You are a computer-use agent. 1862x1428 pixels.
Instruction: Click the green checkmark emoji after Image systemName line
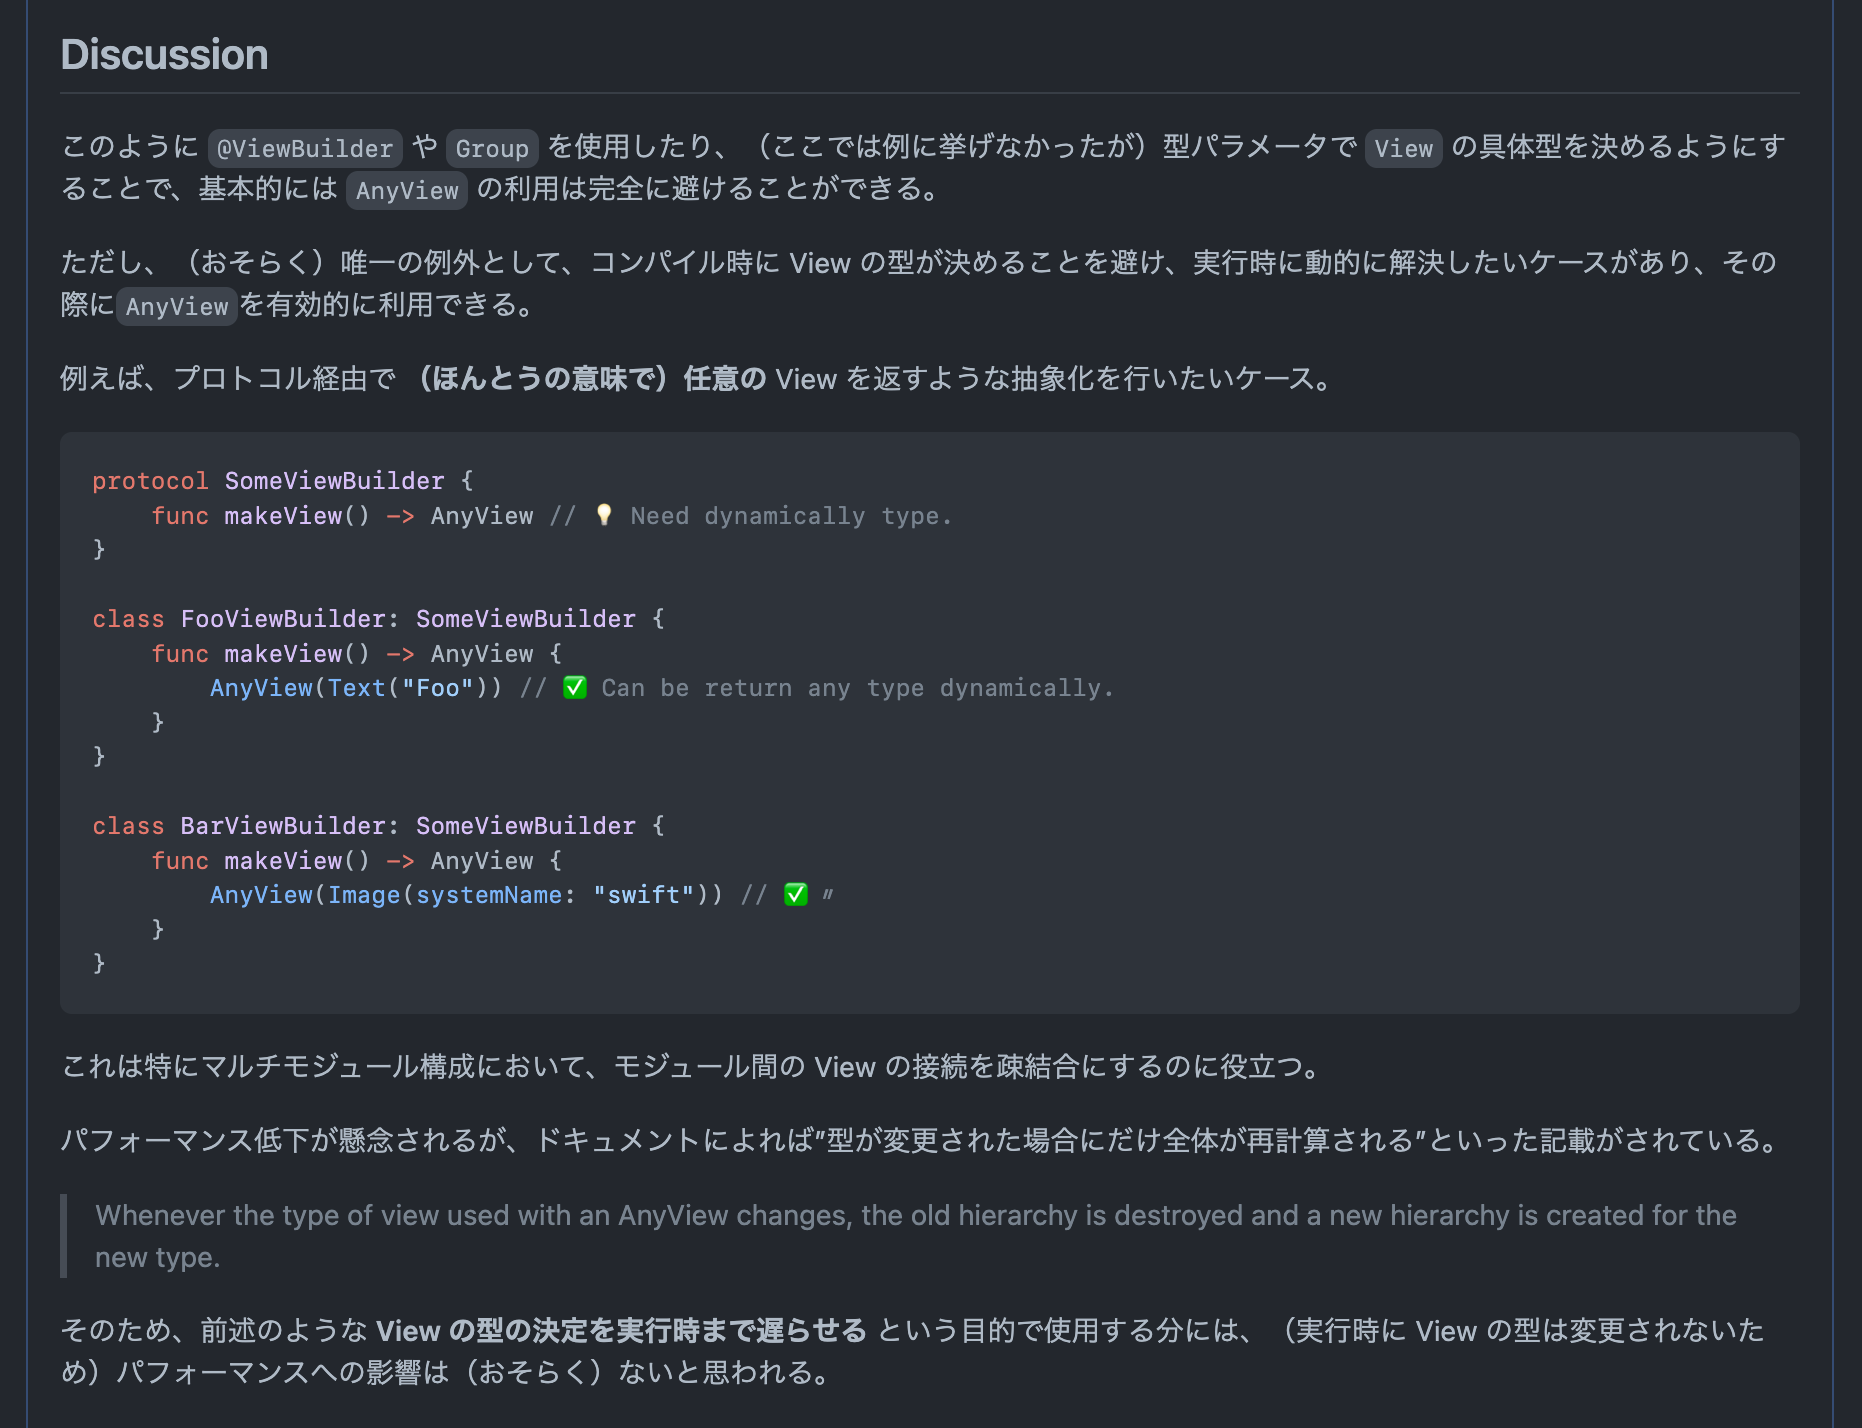pyautogui.click(x=796, y=895)
